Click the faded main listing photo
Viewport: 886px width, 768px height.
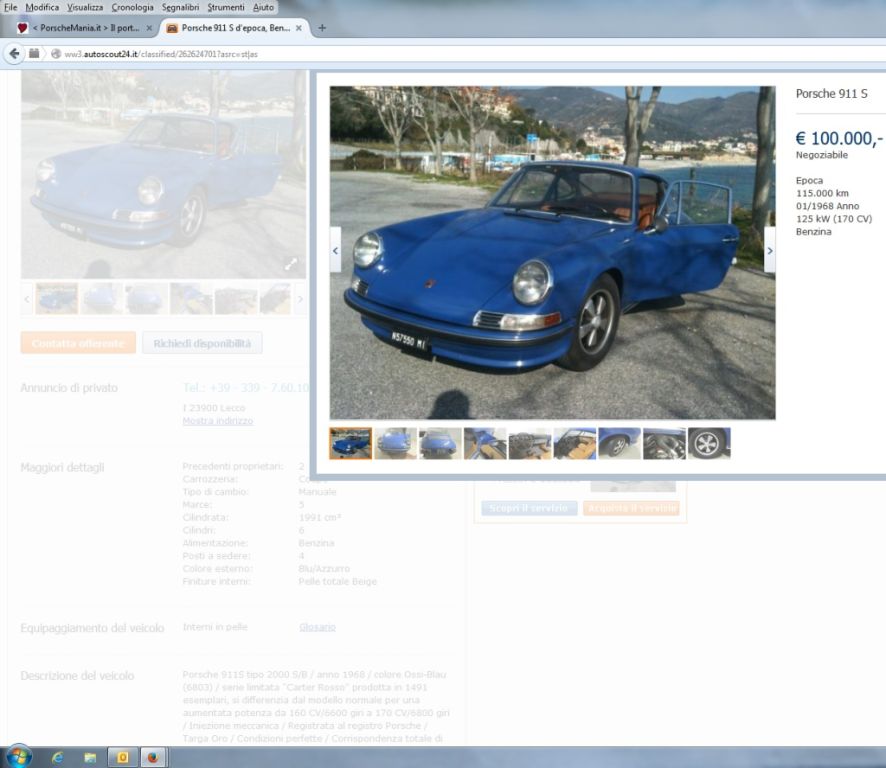(163, 175)
